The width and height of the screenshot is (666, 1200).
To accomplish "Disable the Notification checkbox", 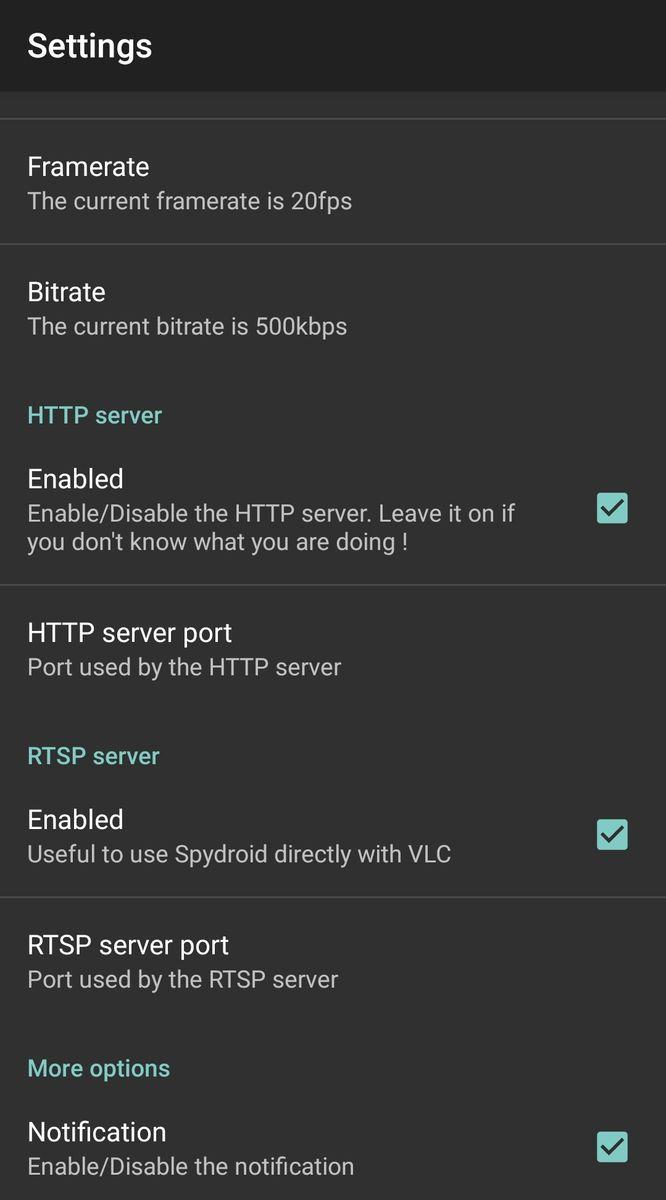I will pos(612,1147).
